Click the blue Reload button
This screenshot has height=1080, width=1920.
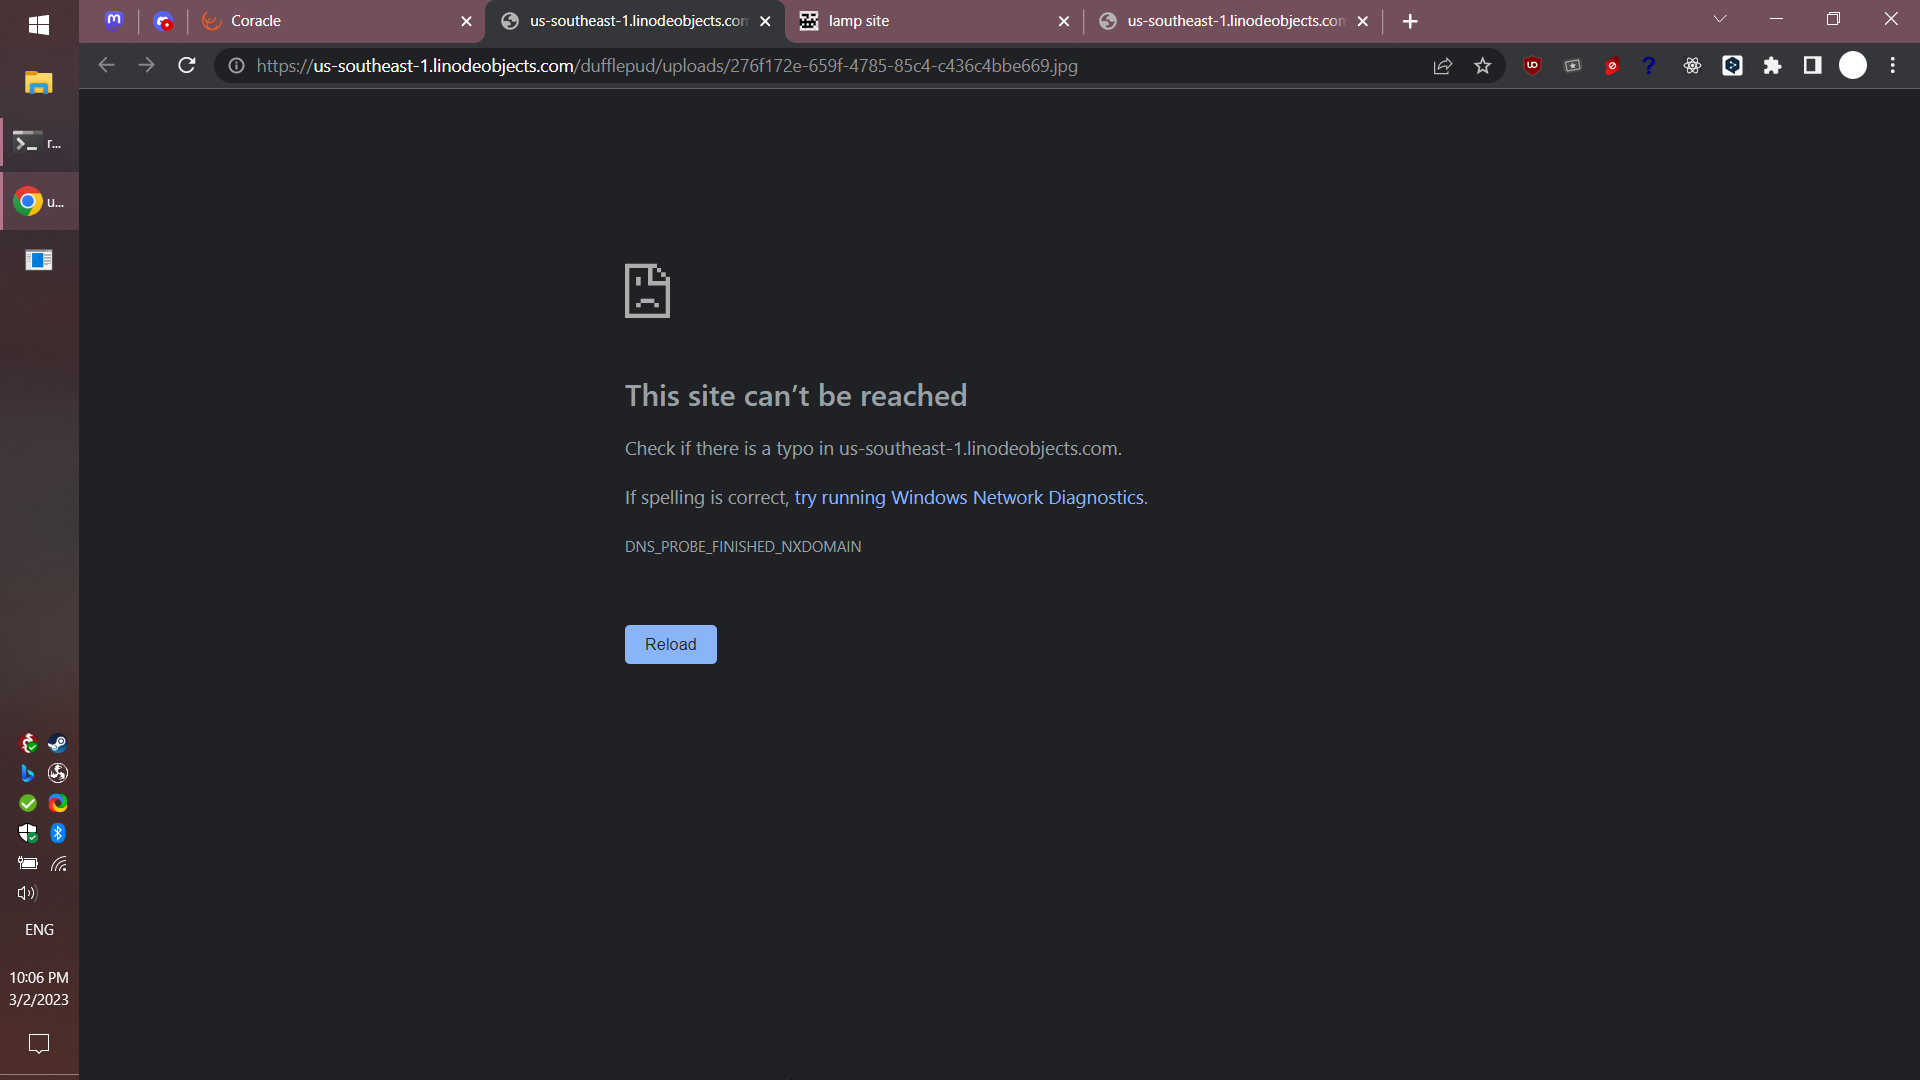pyautogui.click(x=670, y=645)
